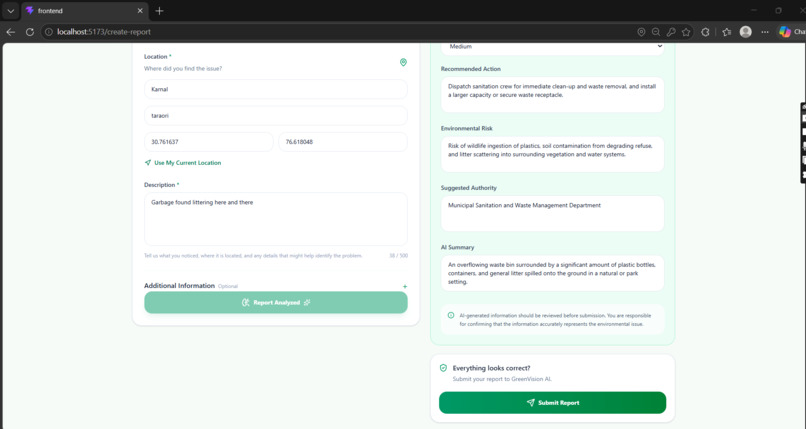Click the 'AI Summary' label
This screenshot has height=429, width=806.
click(x=457, y=247)
